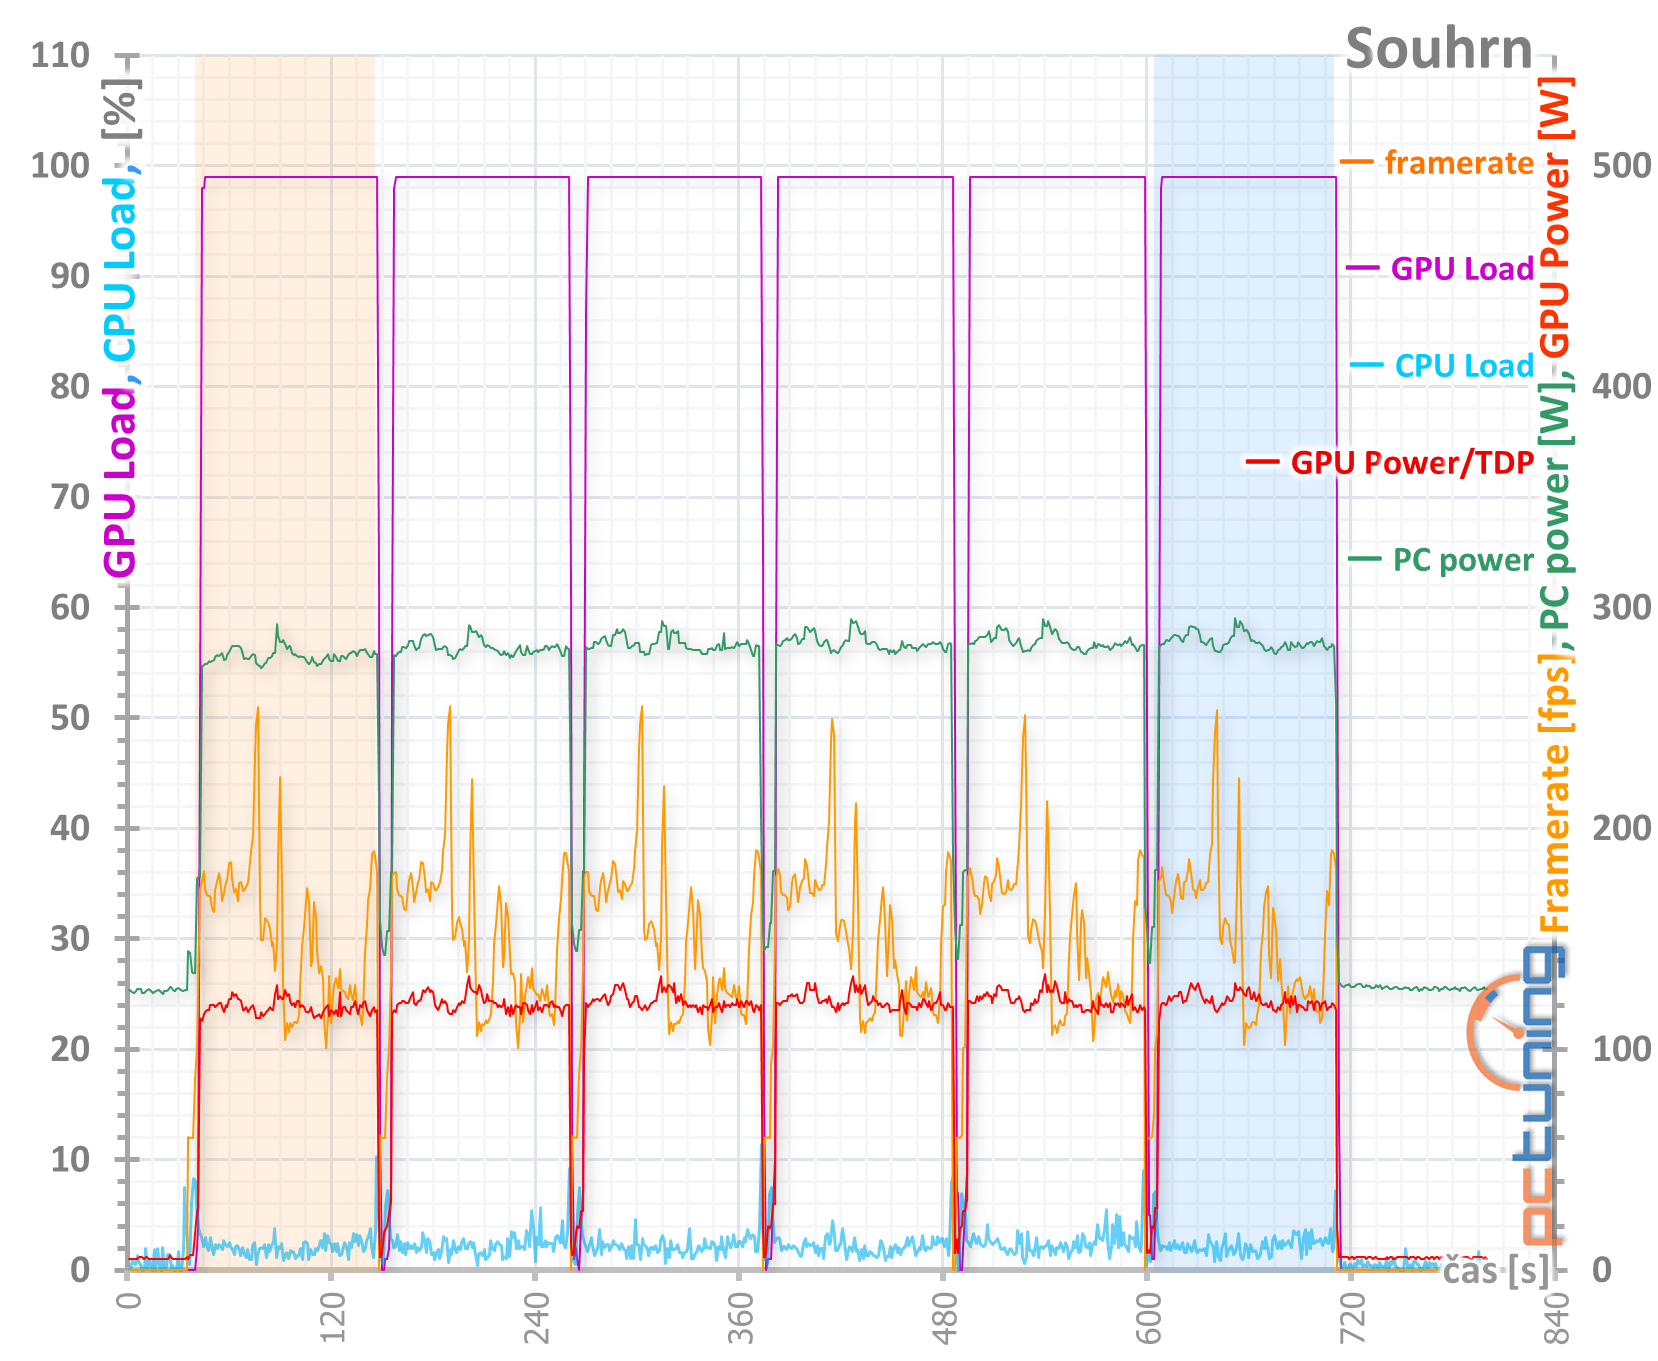Select the "240" time axis tick
This screenshot has height=1361, width=1658.
pos(536,1319)
